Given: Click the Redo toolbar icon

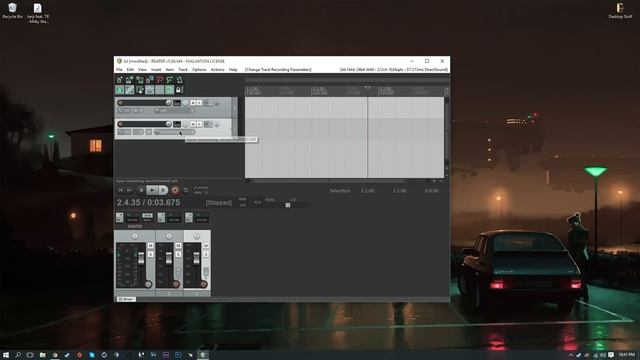Looking at the screenshot, I should (x=169, y=80).
